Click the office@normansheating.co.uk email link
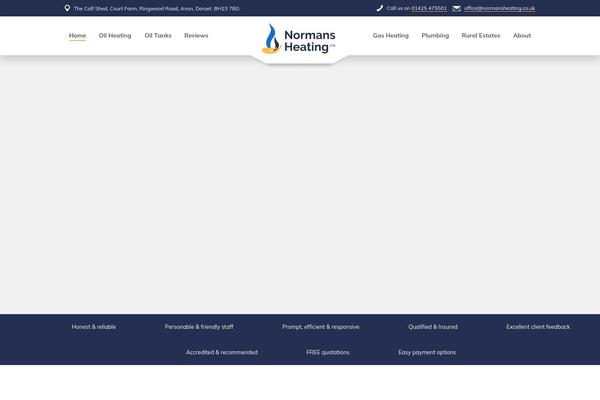 pyautogui.click(x=499, y=8)
